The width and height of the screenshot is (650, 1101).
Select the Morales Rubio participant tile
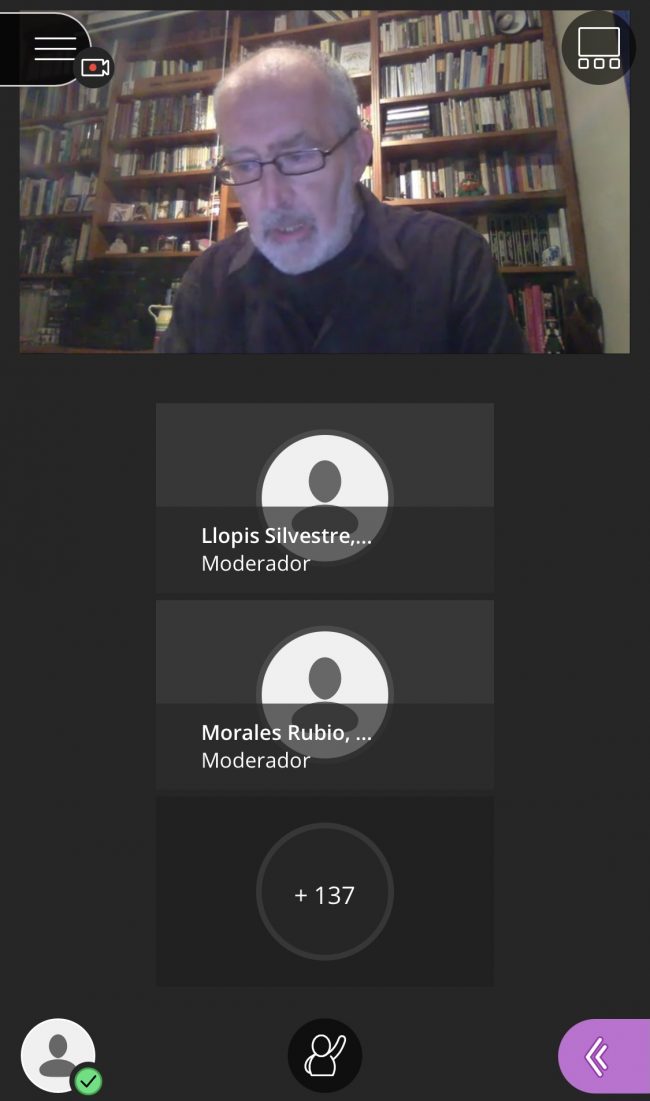[325, 695]
